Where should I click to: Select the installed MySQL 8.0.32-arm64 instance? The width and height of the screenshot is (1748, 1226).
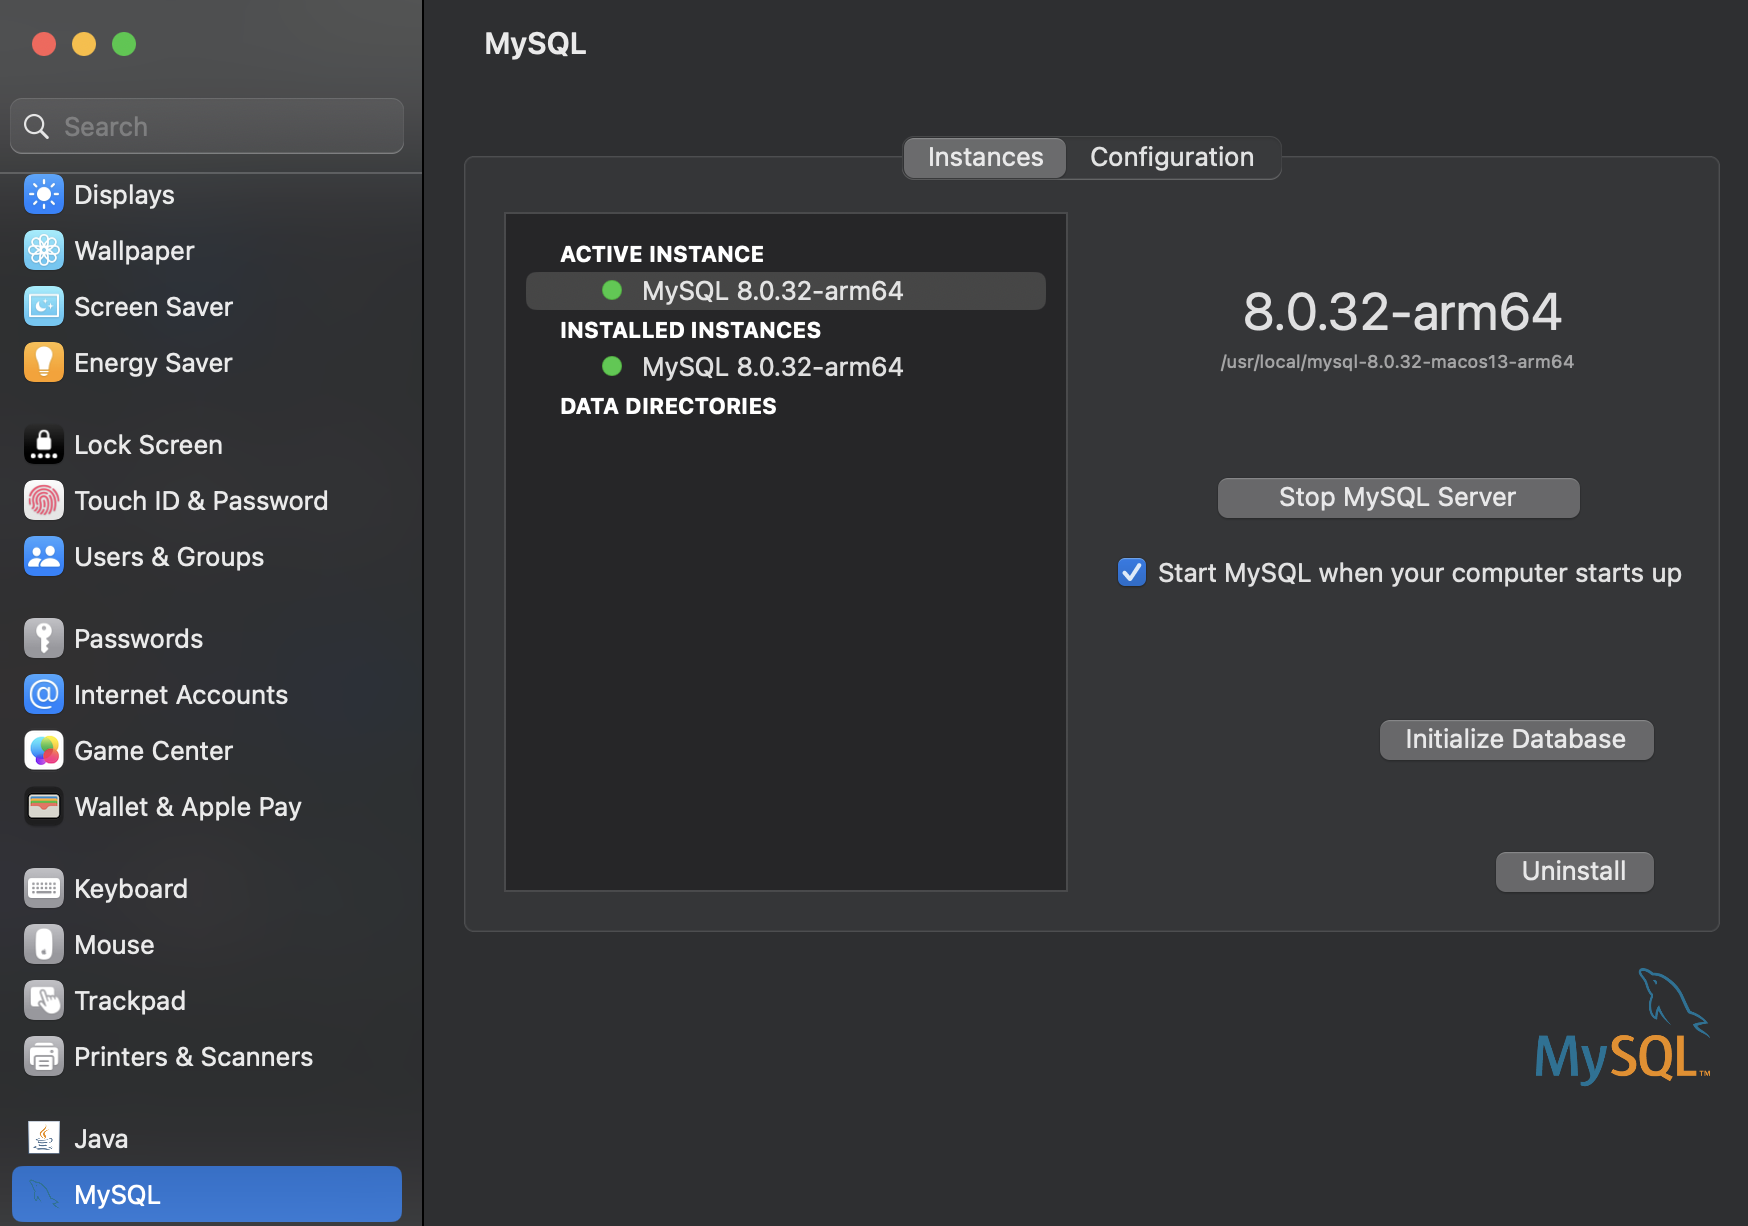[x=771, y=366]
